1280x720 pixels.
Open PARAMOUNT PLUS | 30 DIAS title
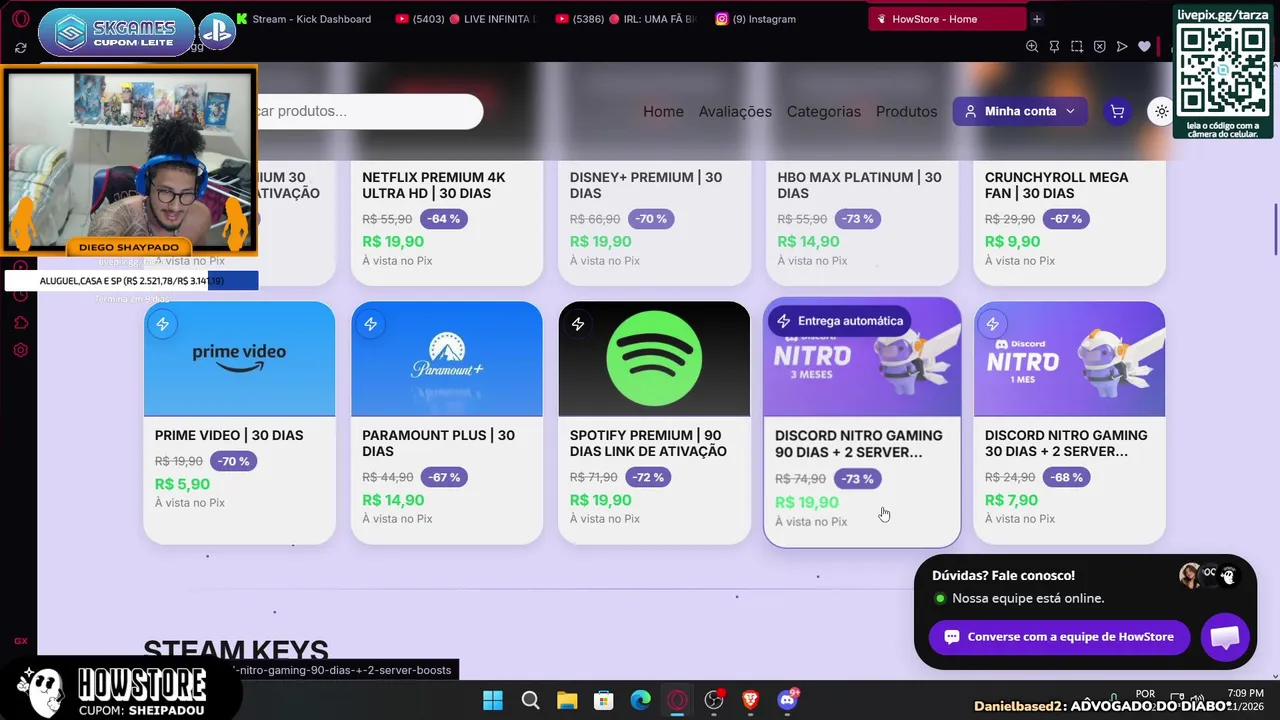pos(438,443)
